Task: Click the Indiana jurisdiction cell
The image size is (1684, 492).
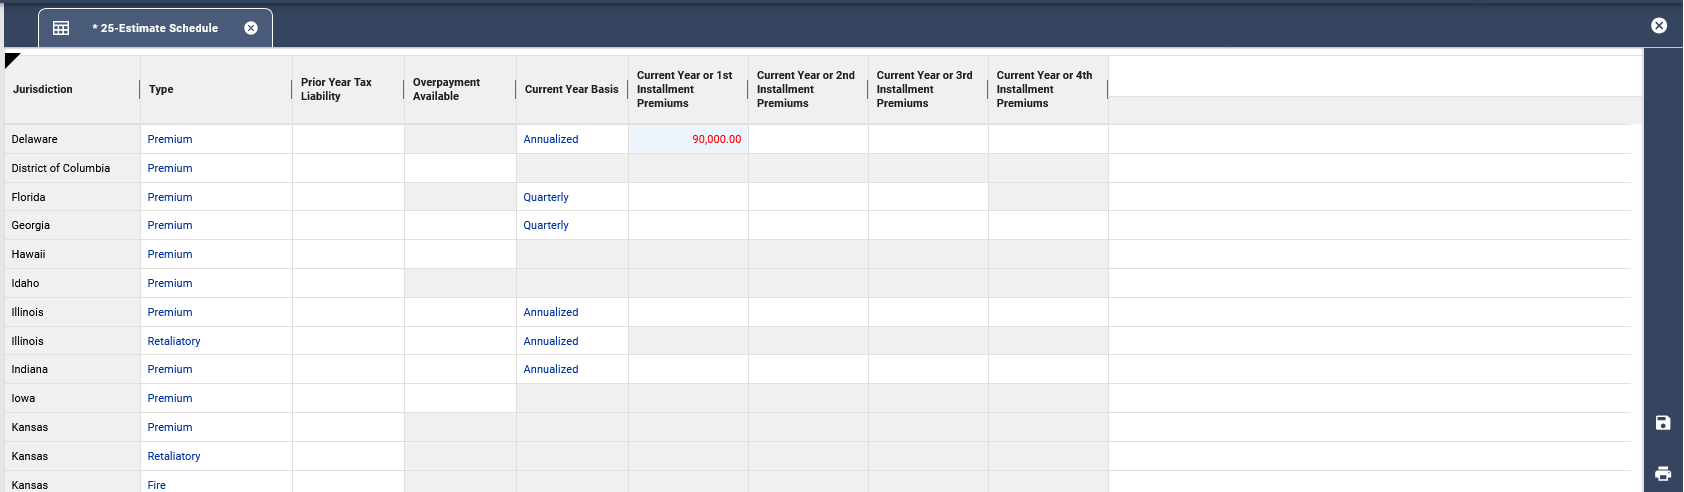Action: tap(72, 369)
